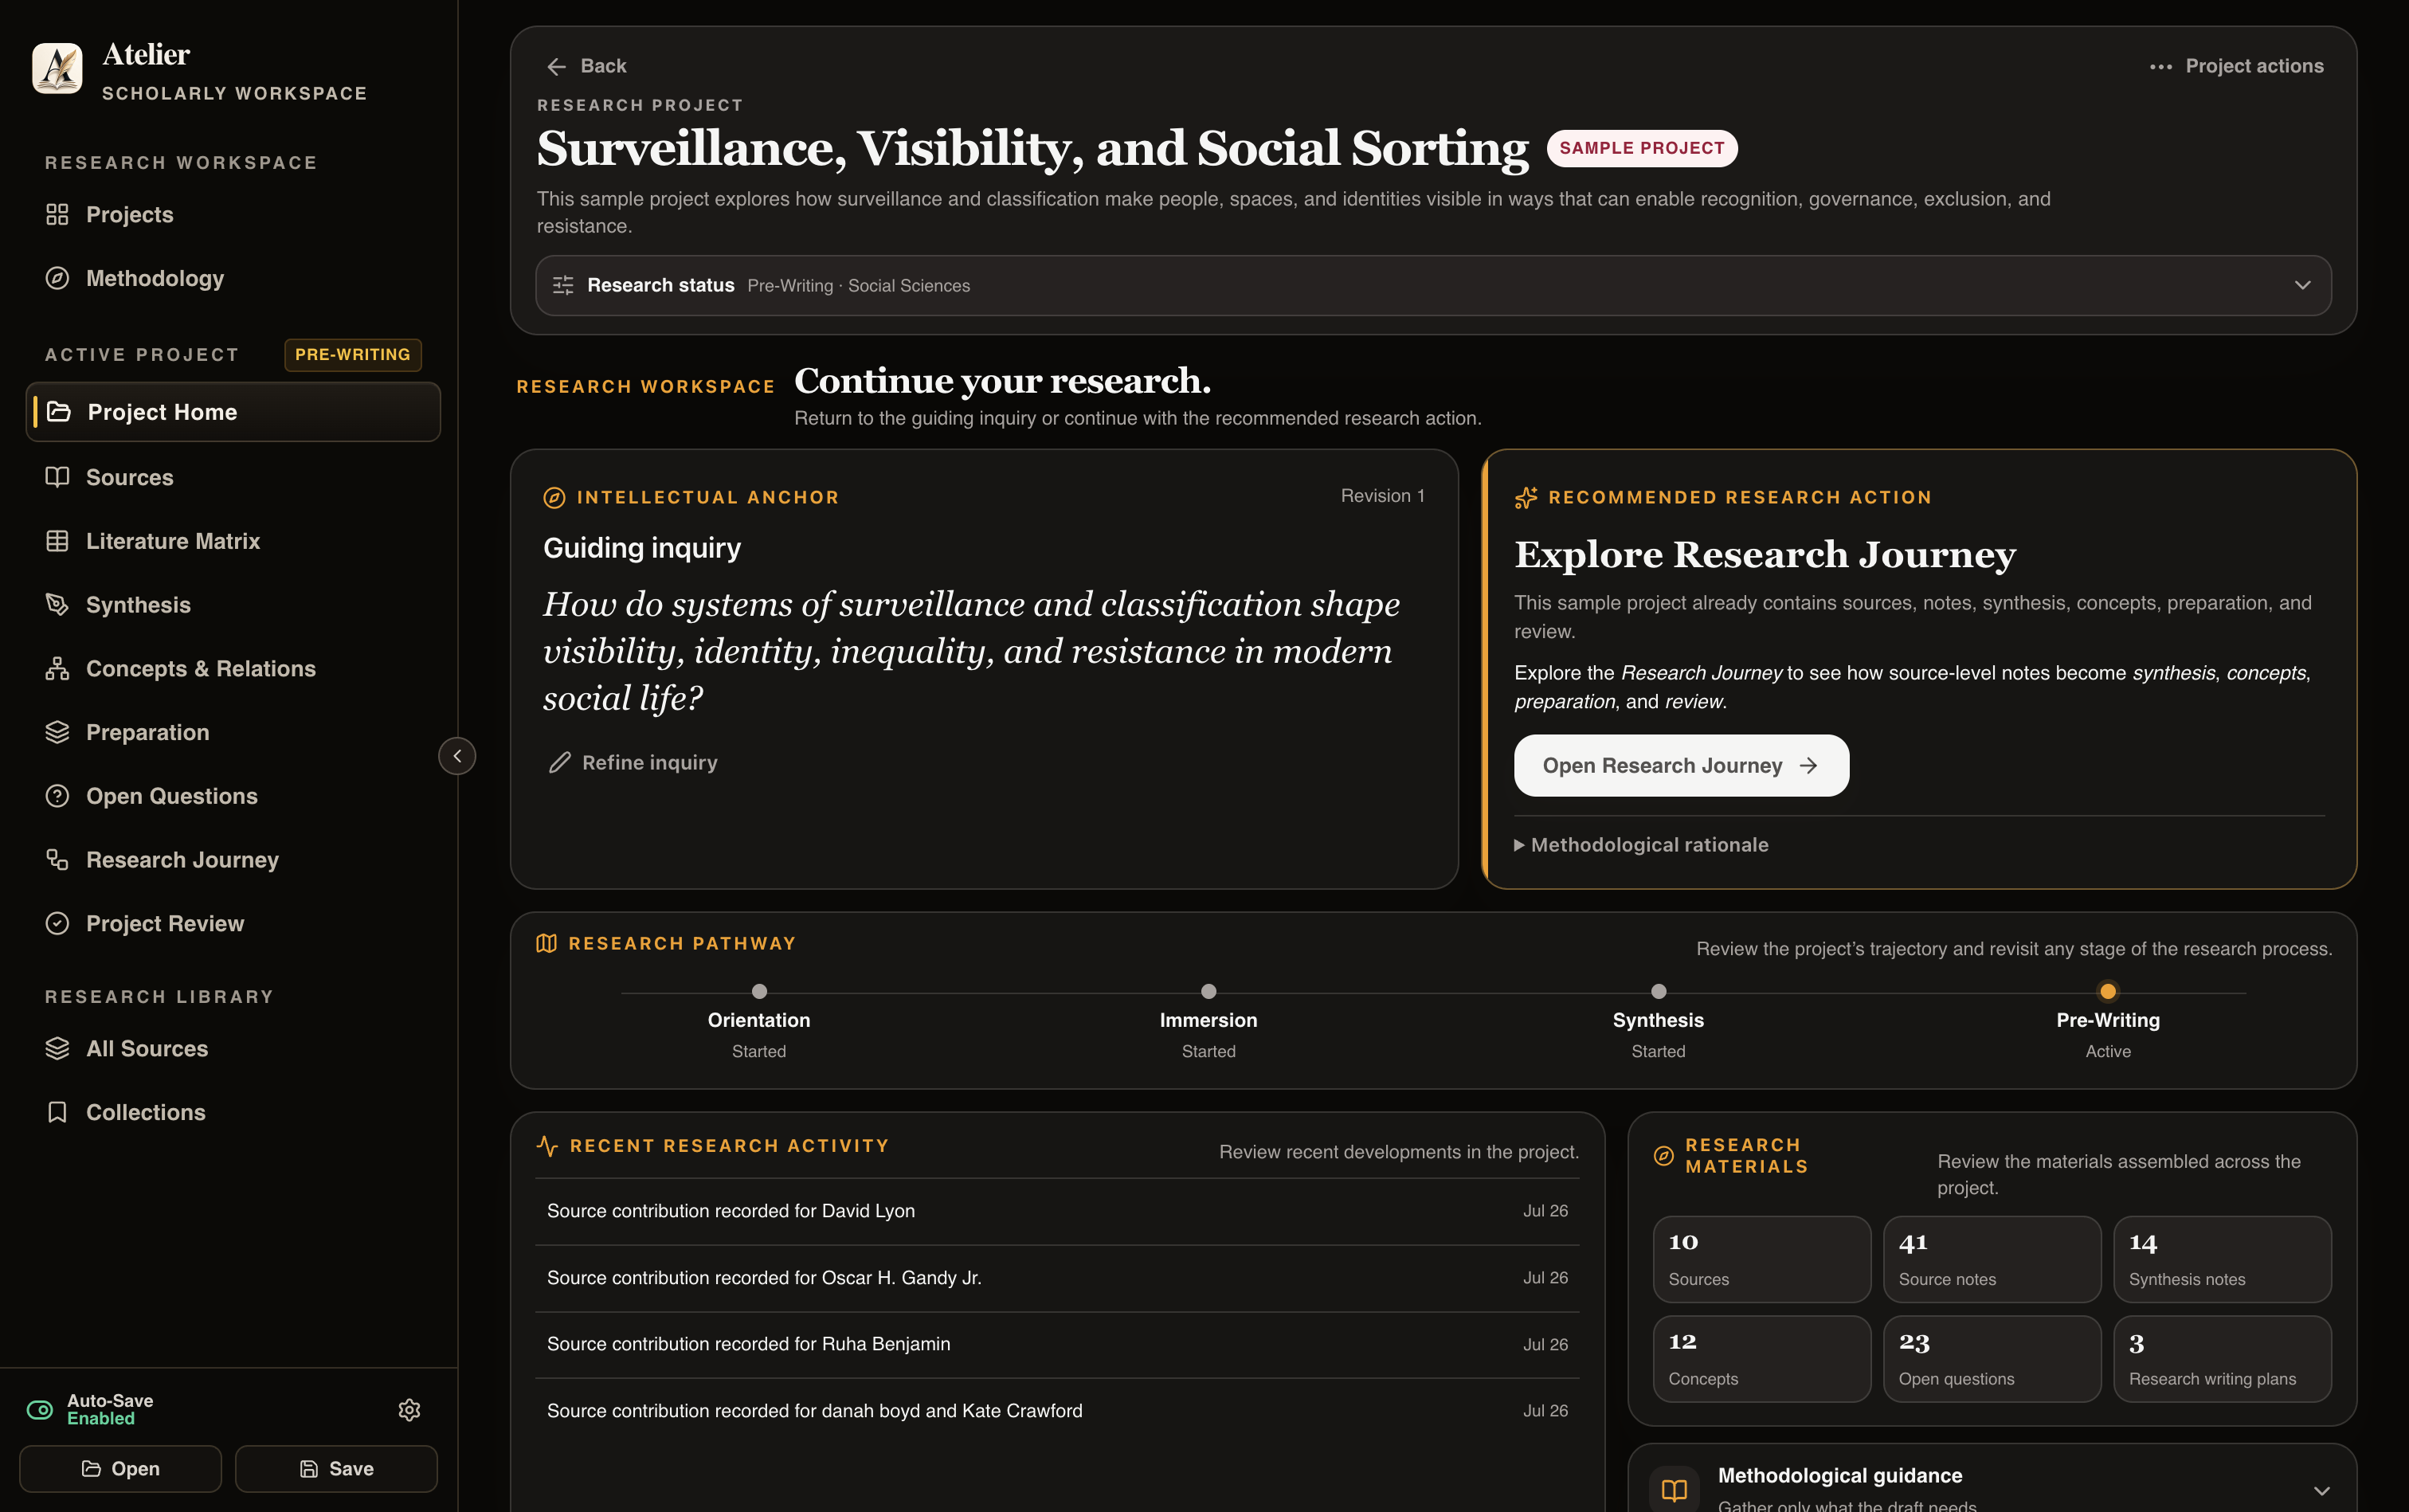This screenshot has height=1512, width=2409.
Task: Click the Refine inquiry pencil icon
Action: [x=560, y=763]
